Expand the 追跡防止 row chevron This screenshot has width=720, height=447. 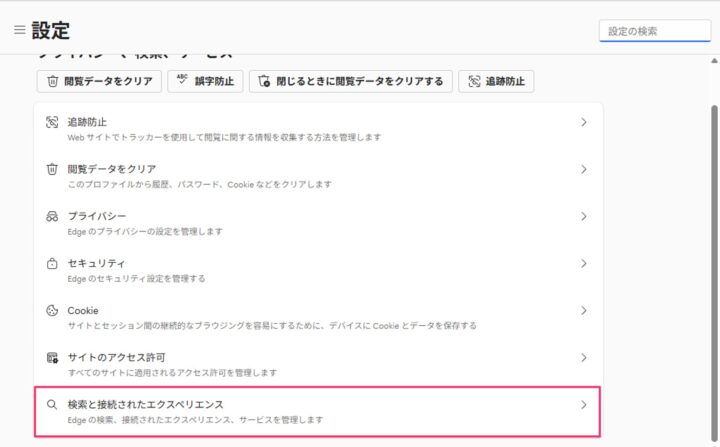click(x=583, y=122)
